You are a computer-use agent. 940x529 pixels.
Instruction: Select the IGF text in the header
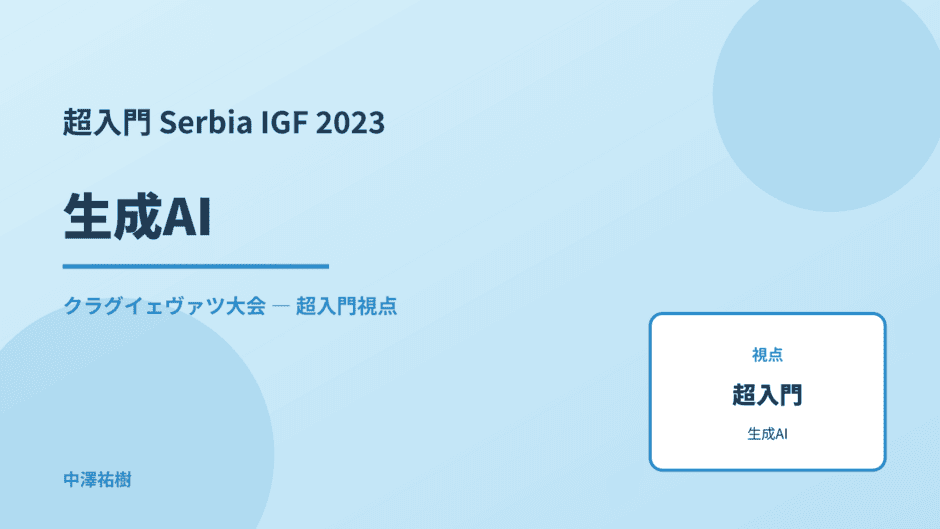coord(284,122)
